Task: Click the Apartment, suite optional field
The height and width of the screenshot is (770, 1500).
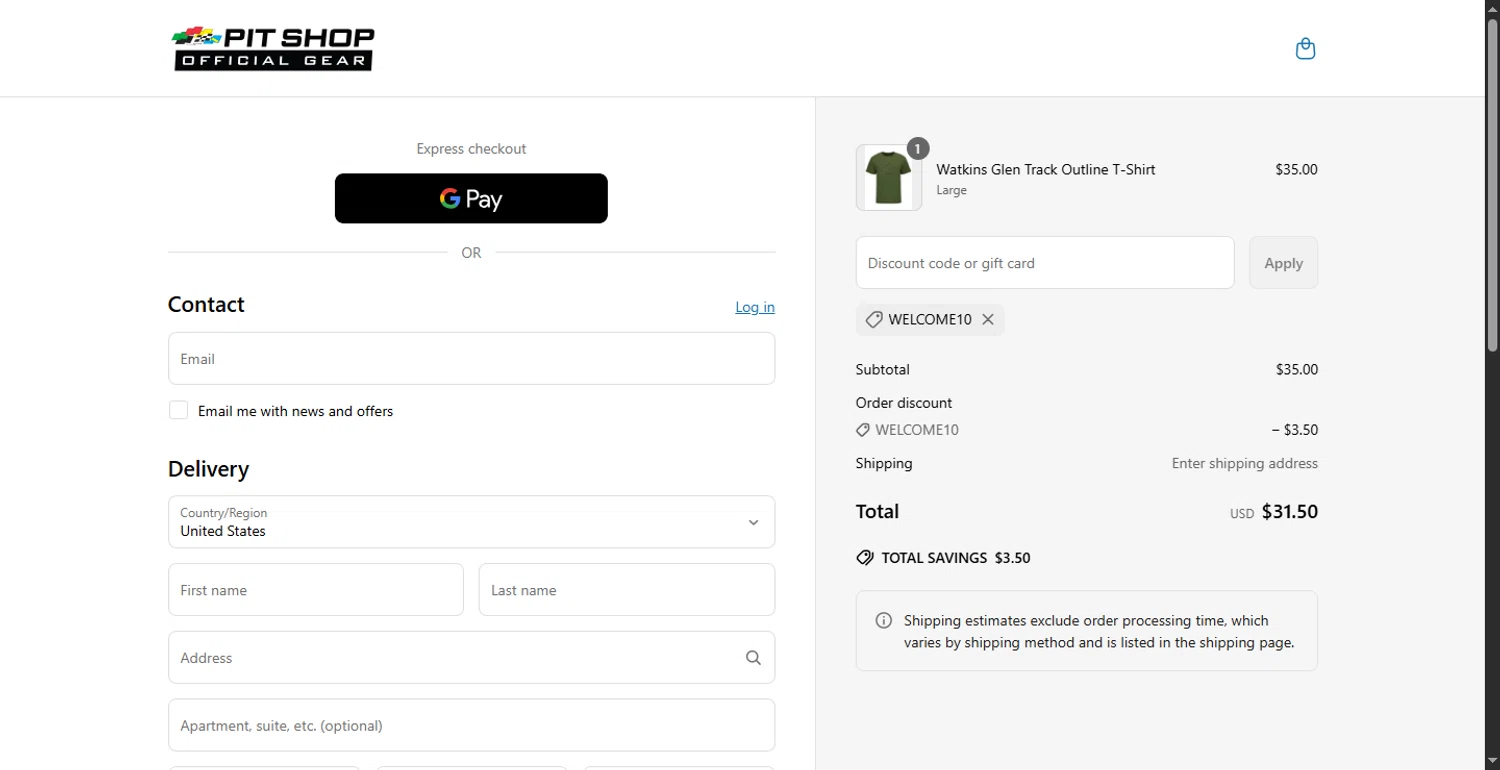Action: point(471,725)
